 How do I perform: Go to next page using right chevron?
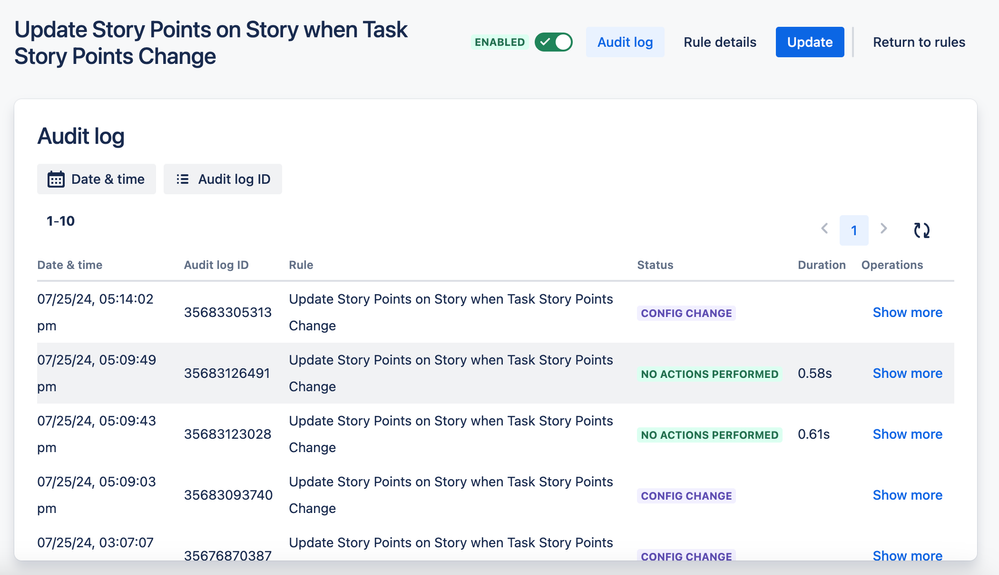884,229
